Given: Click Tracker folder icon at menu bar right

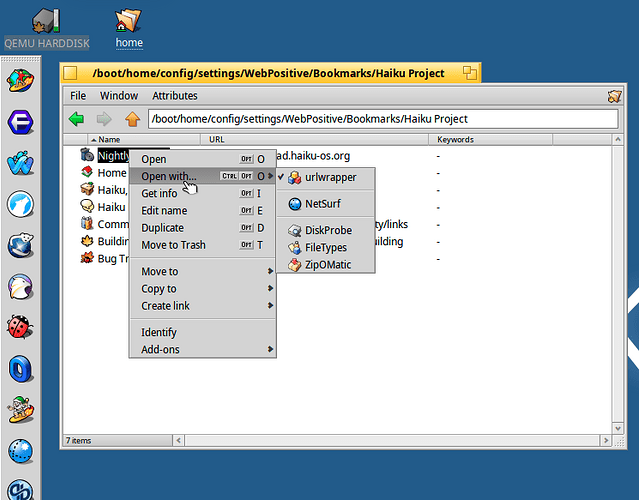Looking at the screenshot, I should tap(614, 96).
